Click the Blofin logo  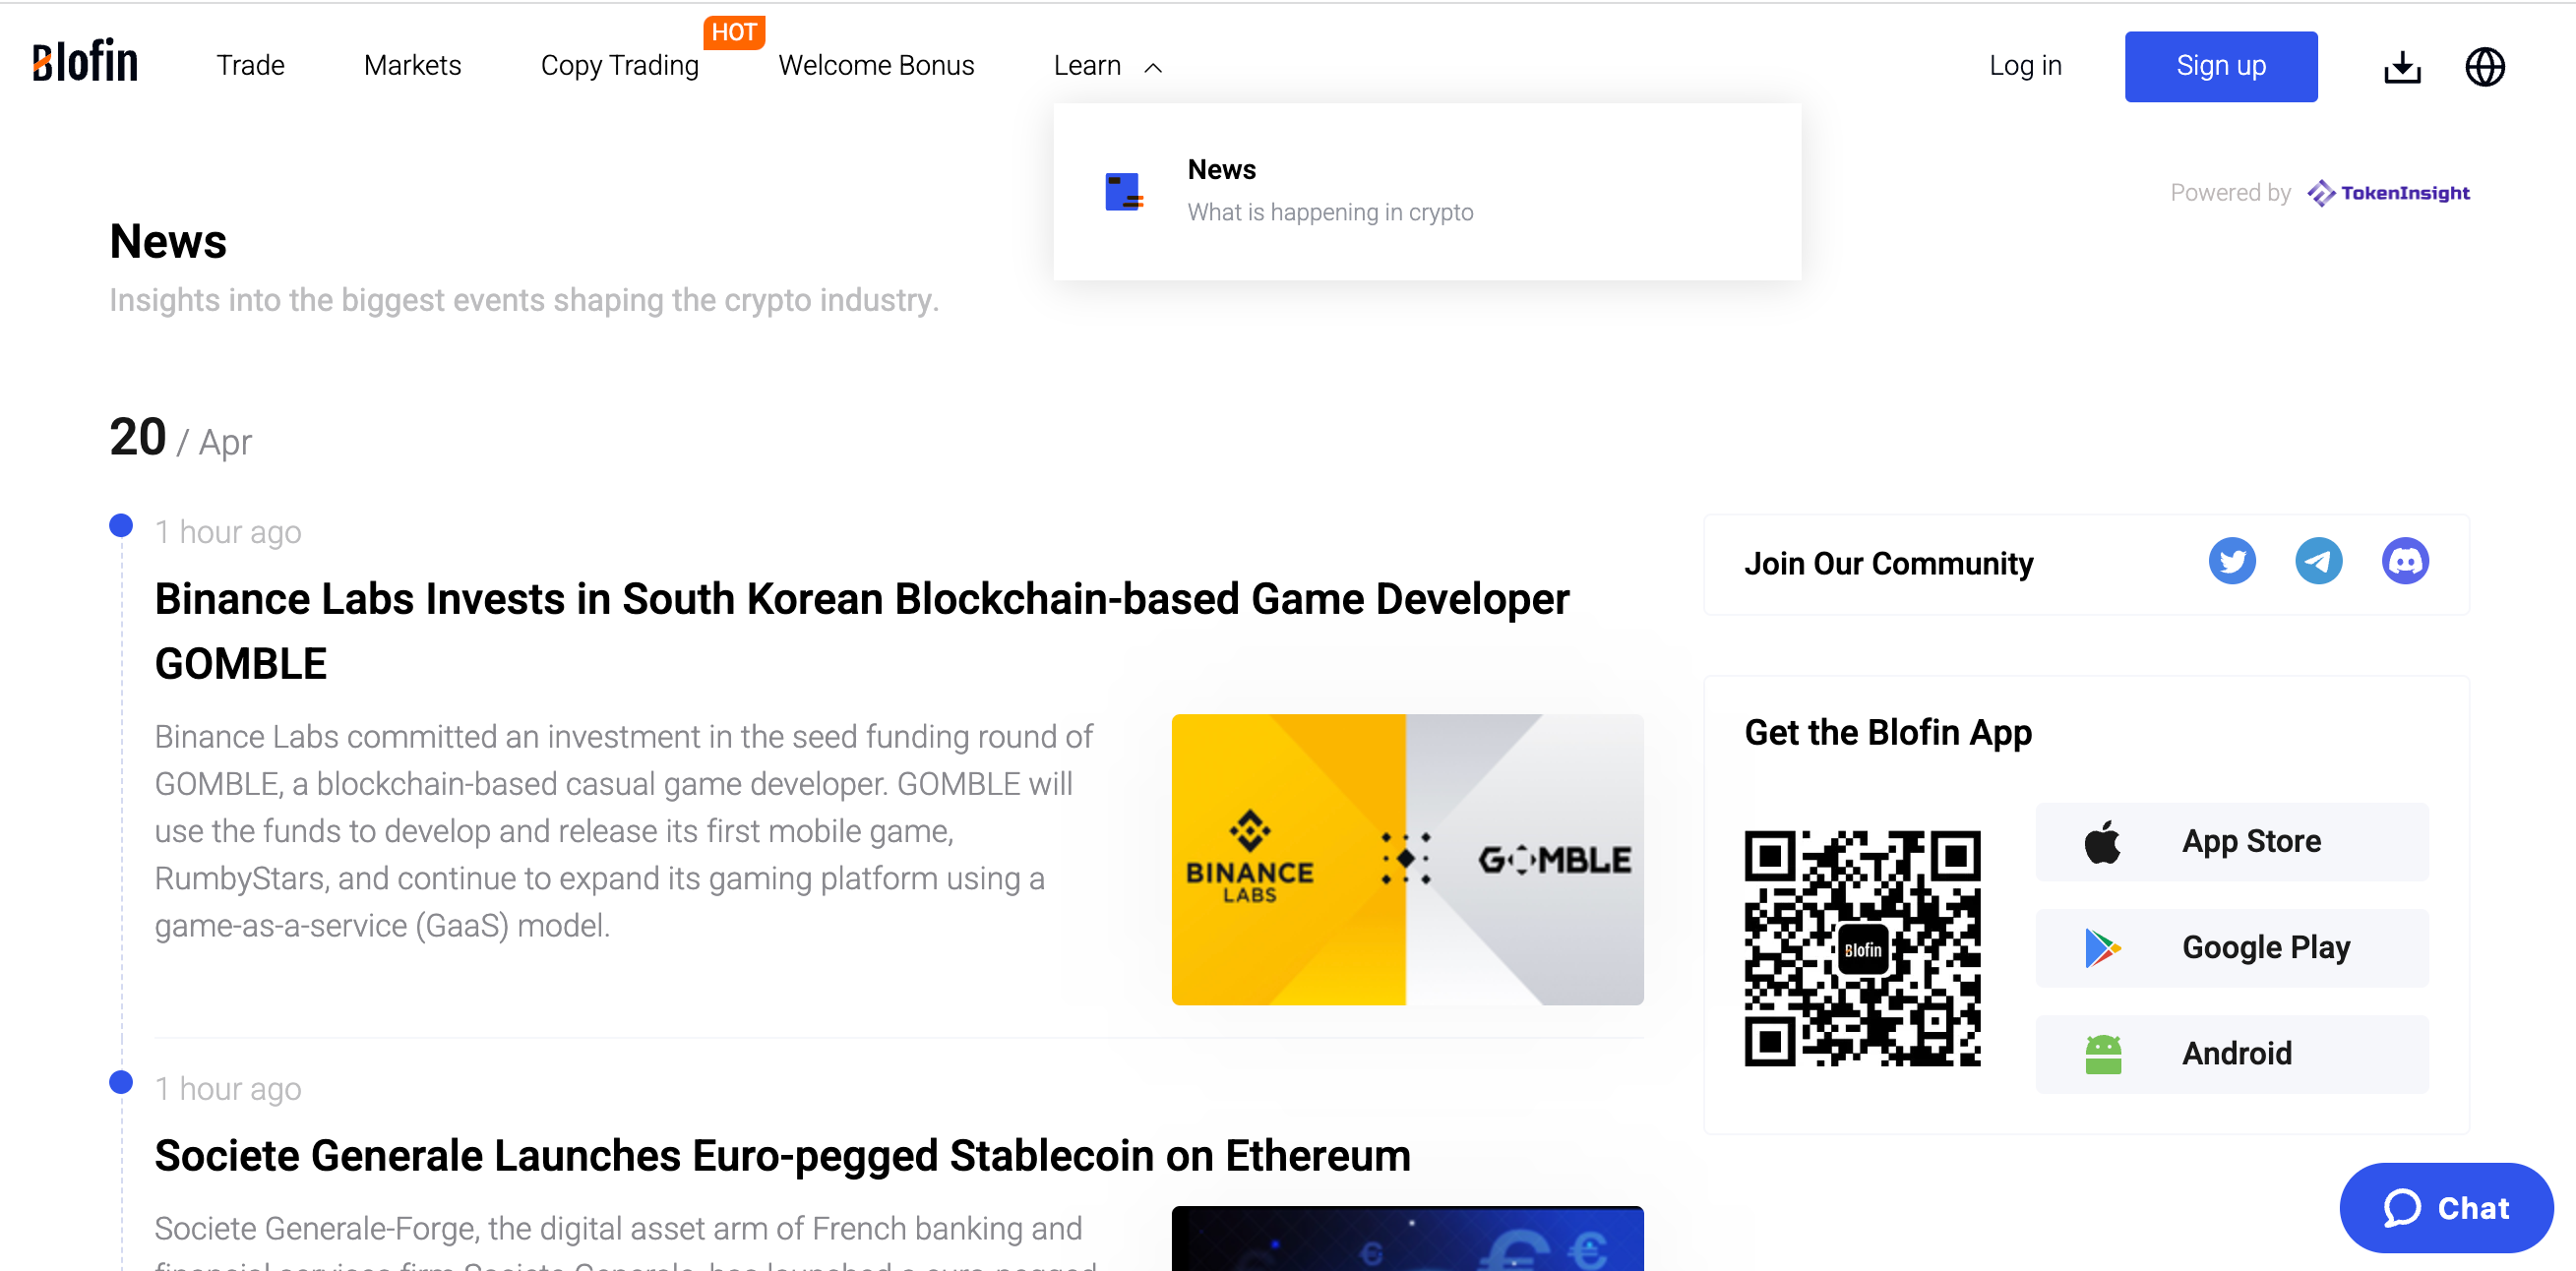[x=85, y=62]
